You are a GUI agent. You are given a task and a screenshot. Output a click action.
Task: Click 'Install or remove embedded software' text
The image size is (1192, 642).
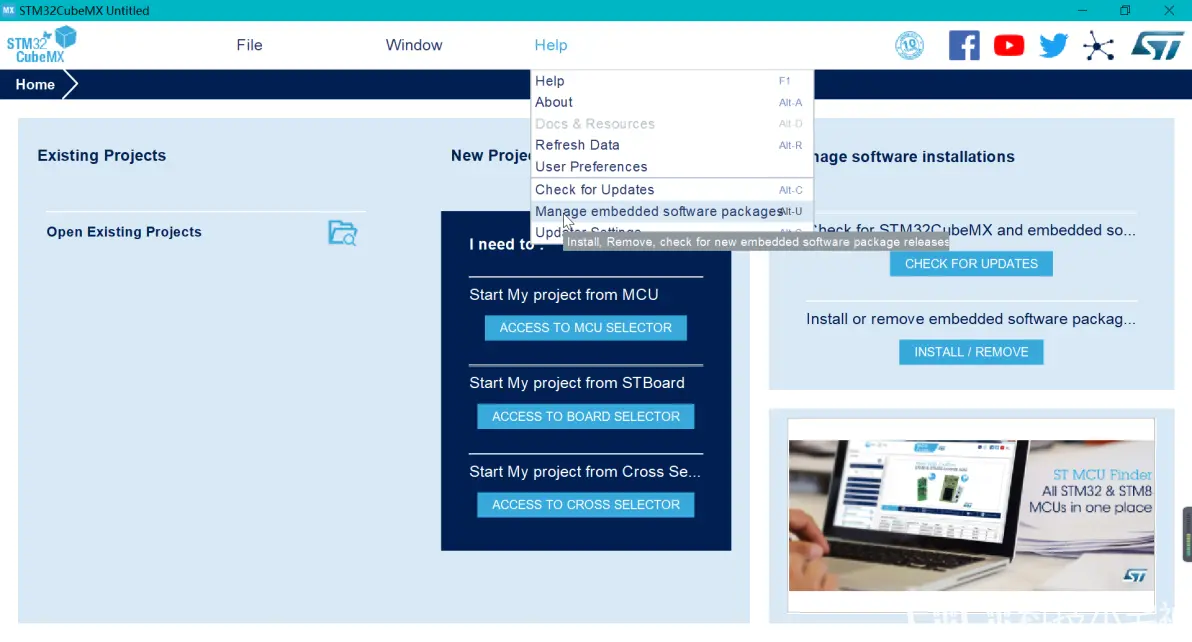click(971, 319)
